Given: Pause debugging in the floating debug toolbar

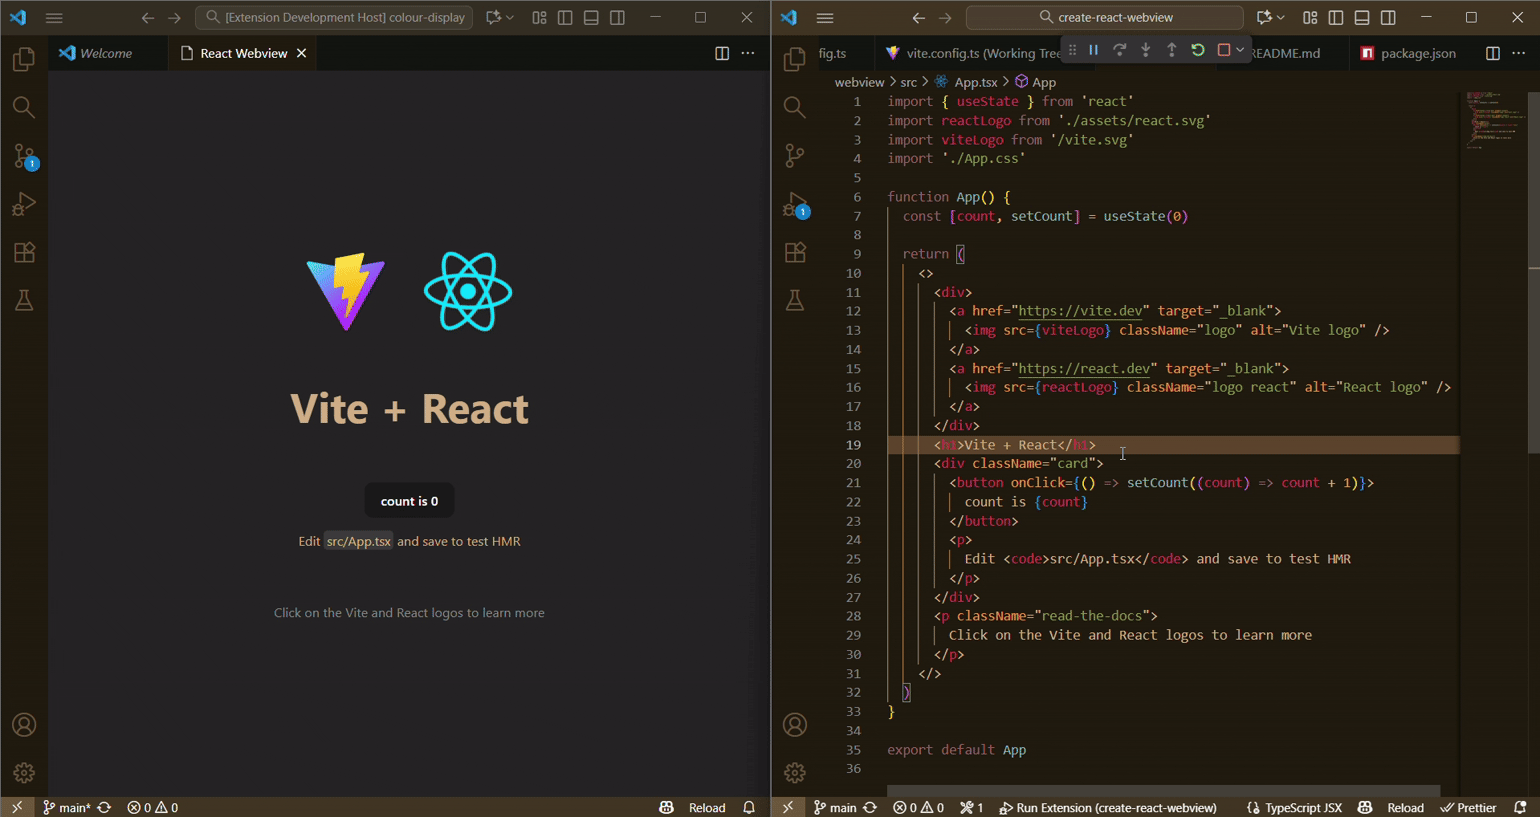Looking at the screenshot, I should [x=1093, y=50].
